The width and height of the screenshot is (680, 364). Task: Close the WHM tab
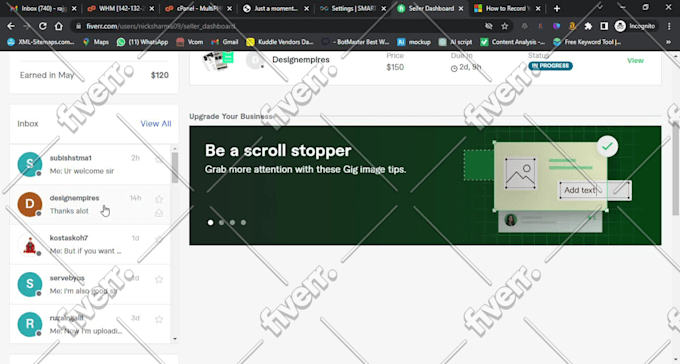click(x=151, y=9)
